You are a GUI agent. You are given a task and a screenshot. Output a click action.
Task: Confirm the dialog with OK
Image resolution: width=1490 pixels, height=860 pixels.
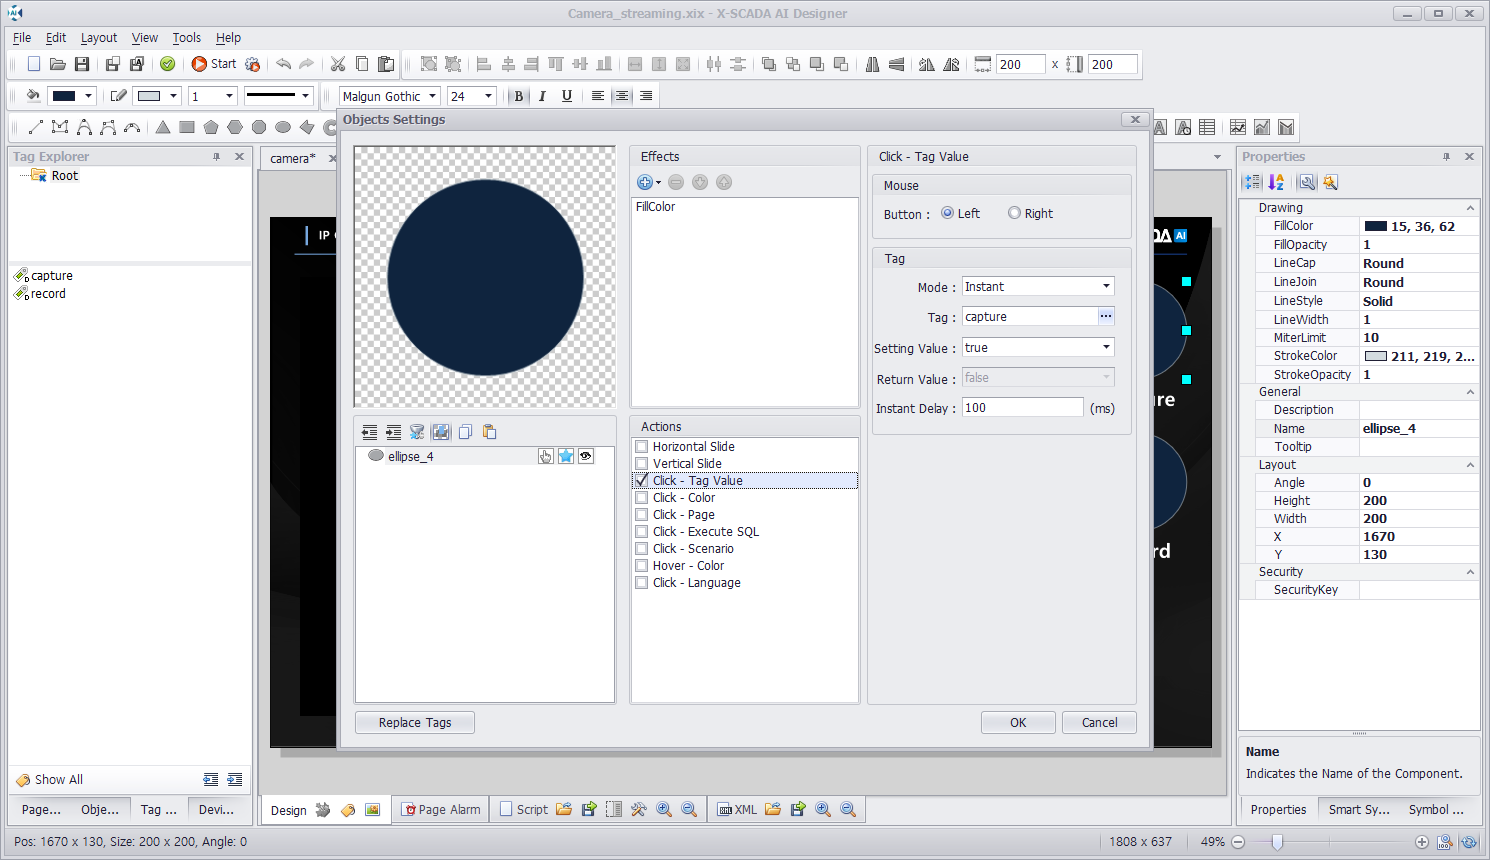pyautogui.click(x=1017, y=722)
